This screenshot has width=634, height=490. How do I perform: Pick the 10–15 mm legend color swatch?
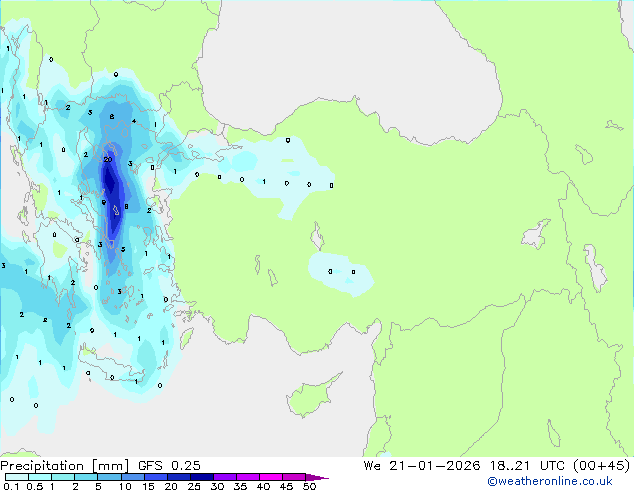(132, 477)
